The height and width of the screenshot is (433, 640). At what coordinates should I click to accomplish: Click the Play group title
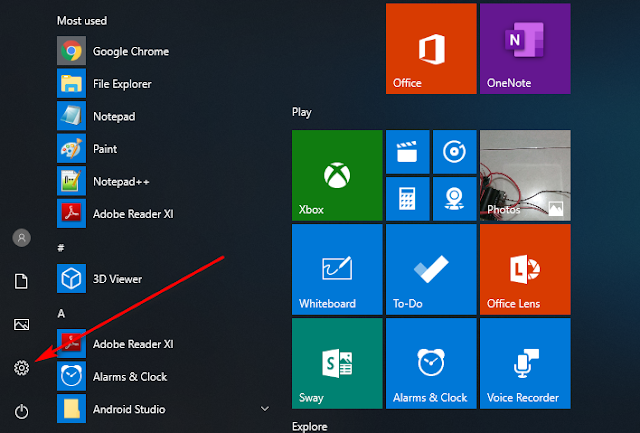302,112
